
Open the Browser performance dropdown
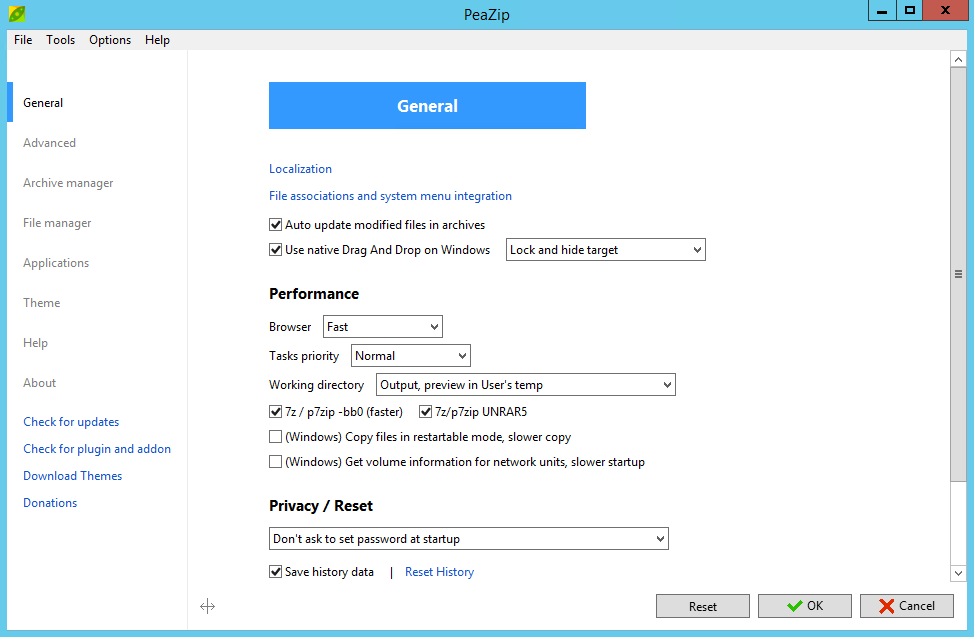383,327
